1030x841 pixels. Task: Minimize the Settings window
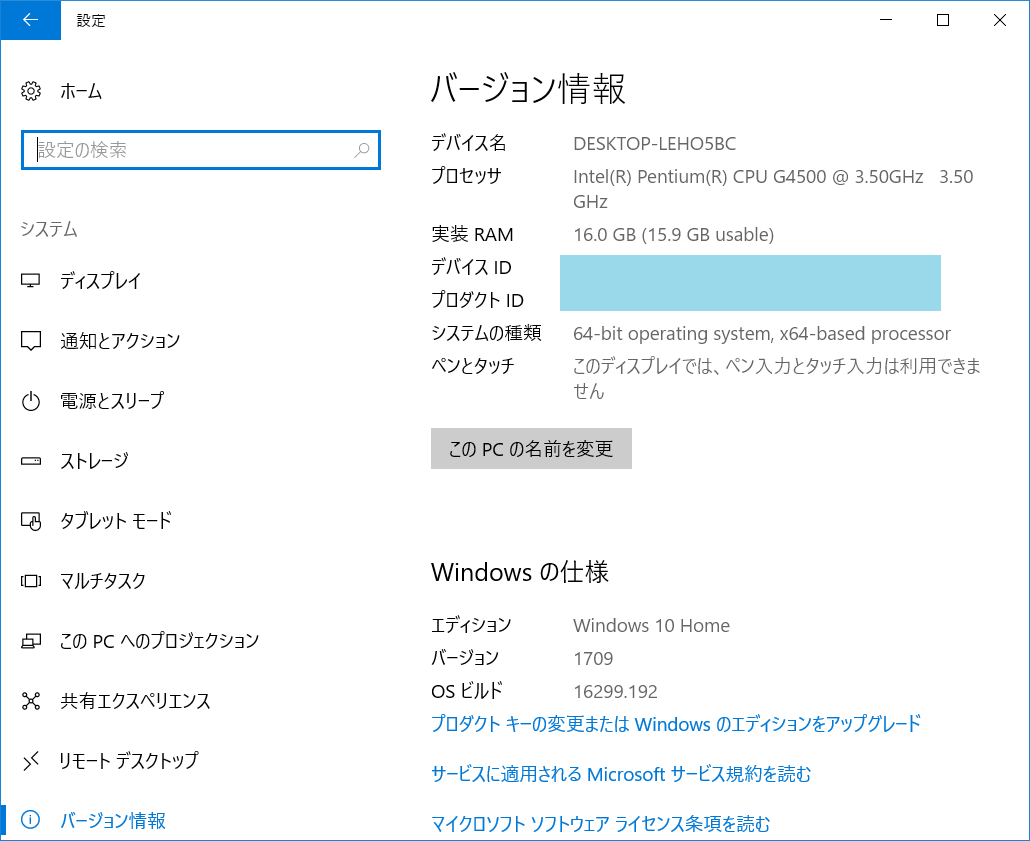(x=886, y=20)
